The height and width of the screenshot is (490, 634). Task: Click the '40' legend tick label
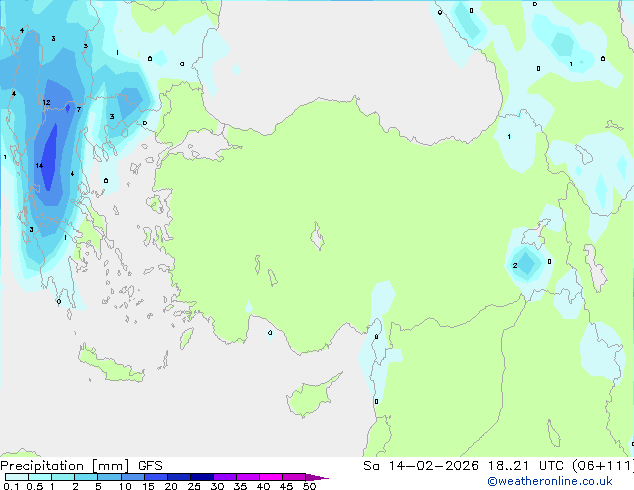pyautogui.click(x=263, y=486)
